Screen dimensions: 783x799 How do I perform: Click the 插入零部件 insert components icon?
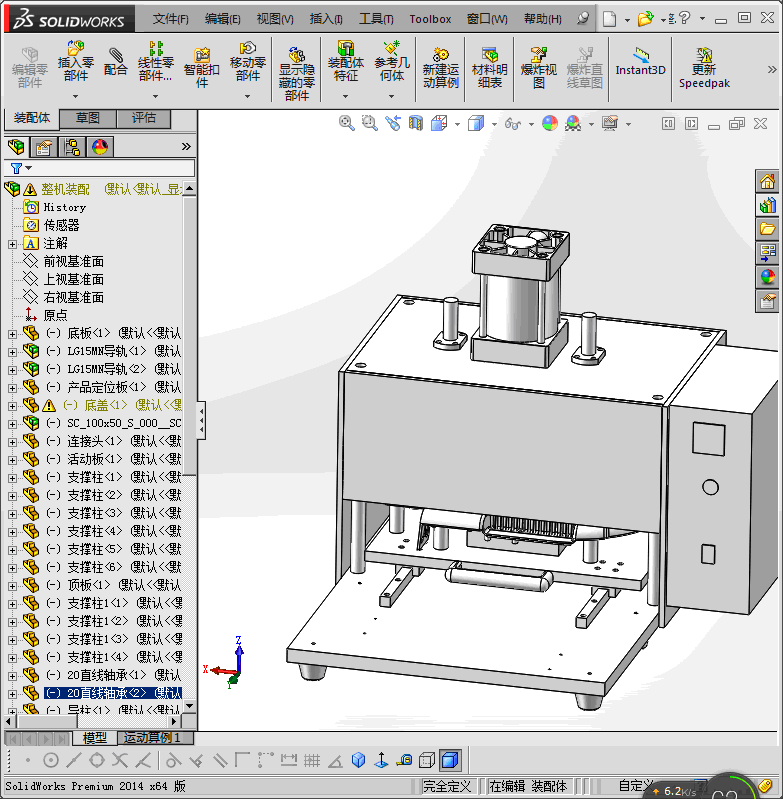(x=75, y=62)
